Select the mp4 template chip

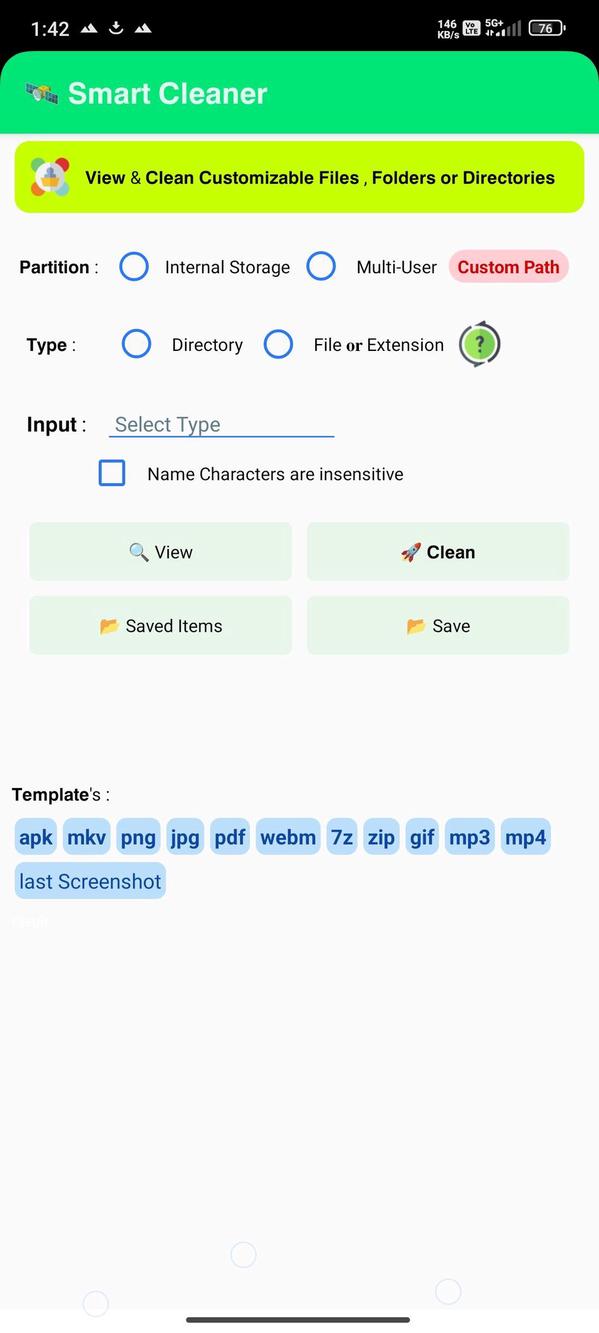(x=526, y=837)
